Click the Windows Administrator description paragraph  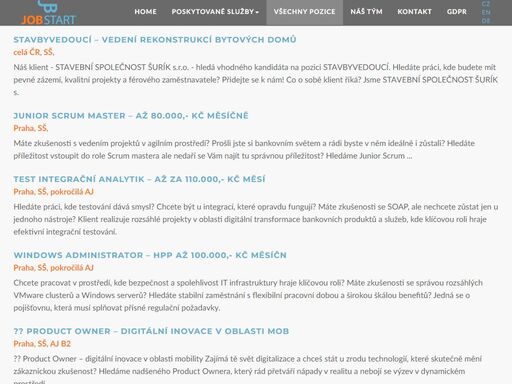click(x=248, y=295)
